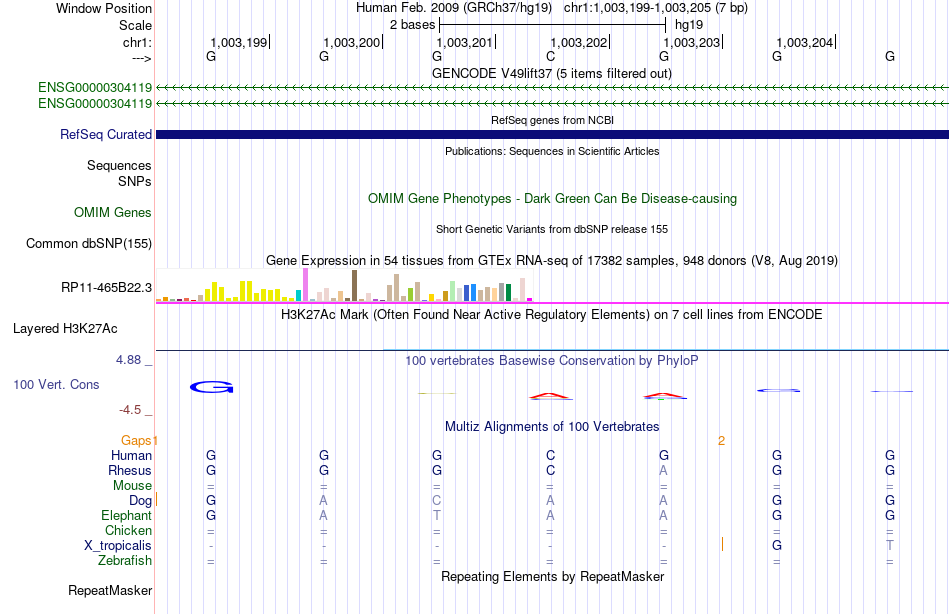Open the 100 Vert. Cons track label

pyautogui.click(x=56, y=384)
